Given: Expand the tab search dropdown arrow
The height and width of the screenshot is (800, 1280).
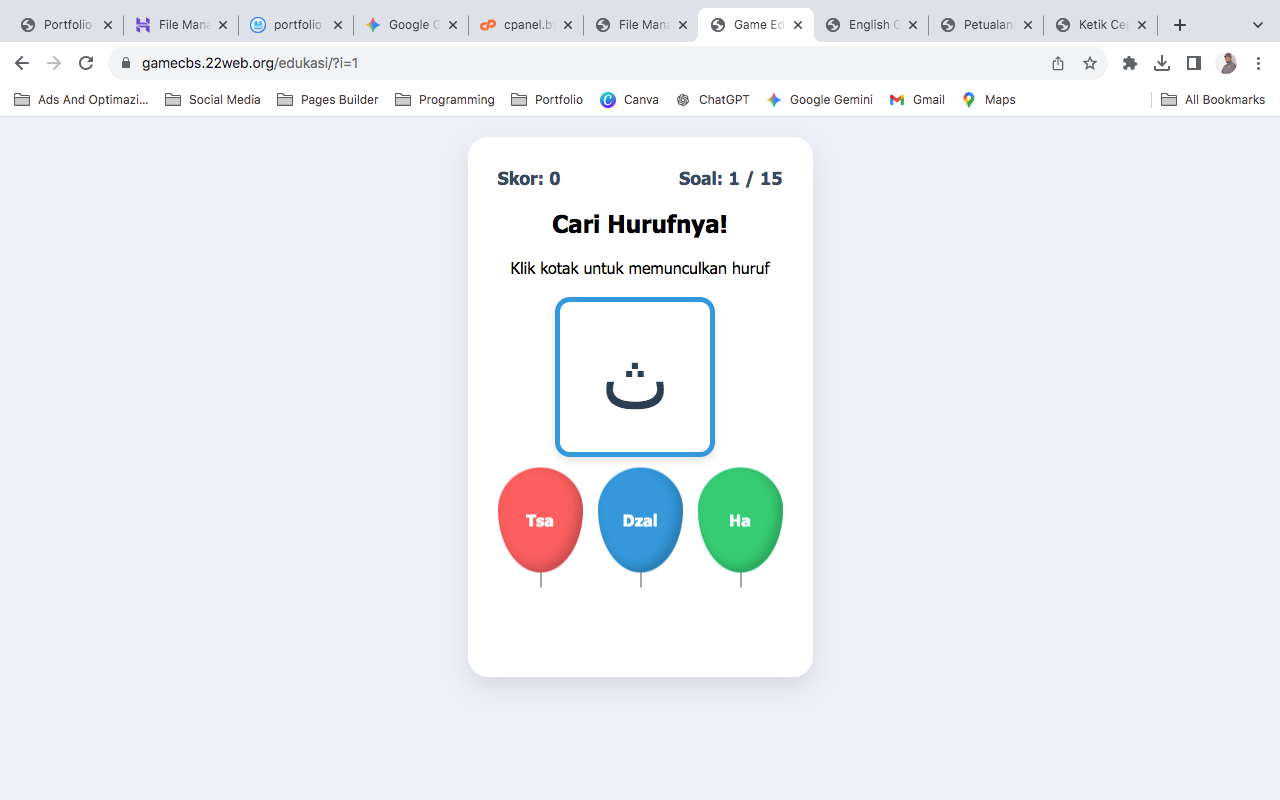Looking at the screenshot, I should [x=1257, y=25].
